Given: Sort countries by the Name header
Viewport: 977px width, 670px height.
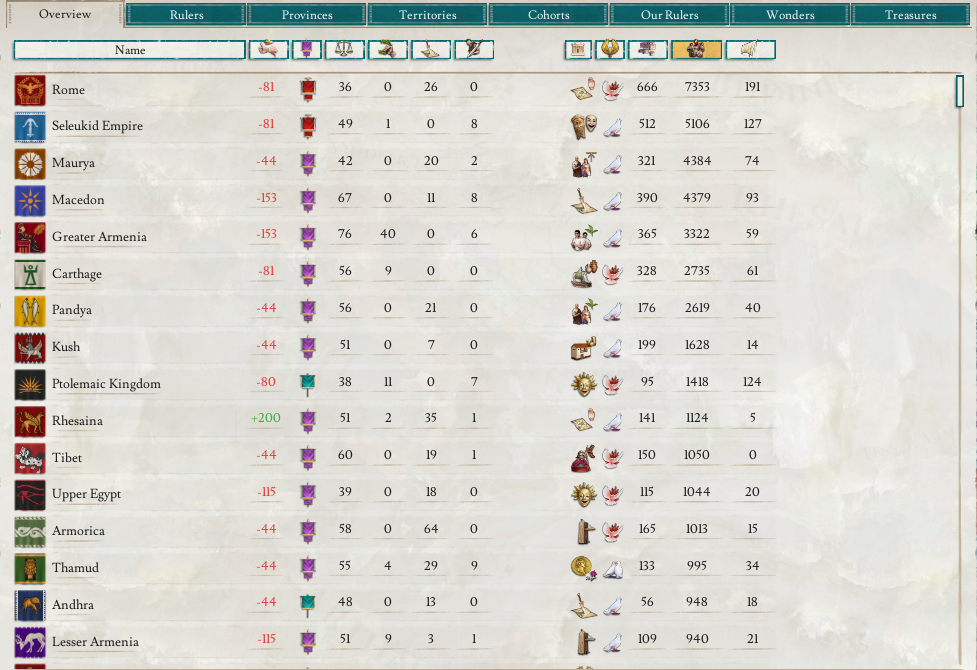Looking at the screenshot, I should [x=130, y=50].
